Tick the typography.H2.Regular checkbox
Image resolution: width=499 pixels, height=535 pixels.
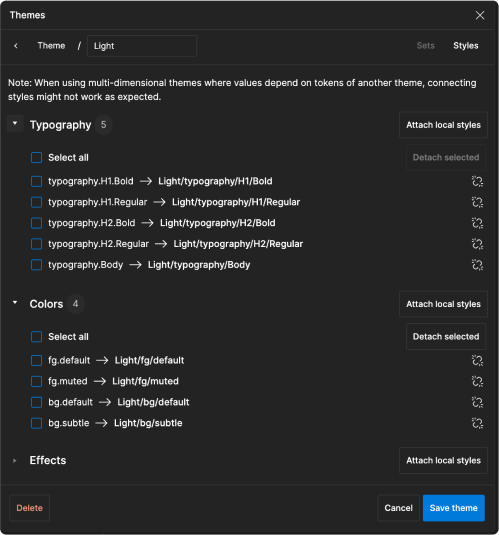37,244
